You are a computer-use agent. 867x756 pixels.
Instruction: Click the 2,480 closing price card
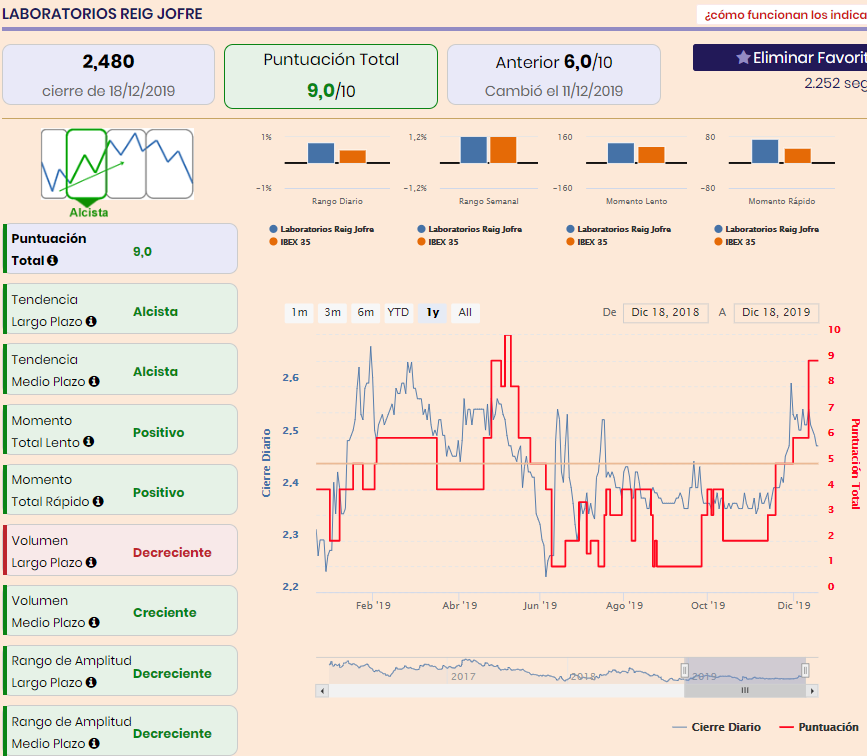(108, 75)
